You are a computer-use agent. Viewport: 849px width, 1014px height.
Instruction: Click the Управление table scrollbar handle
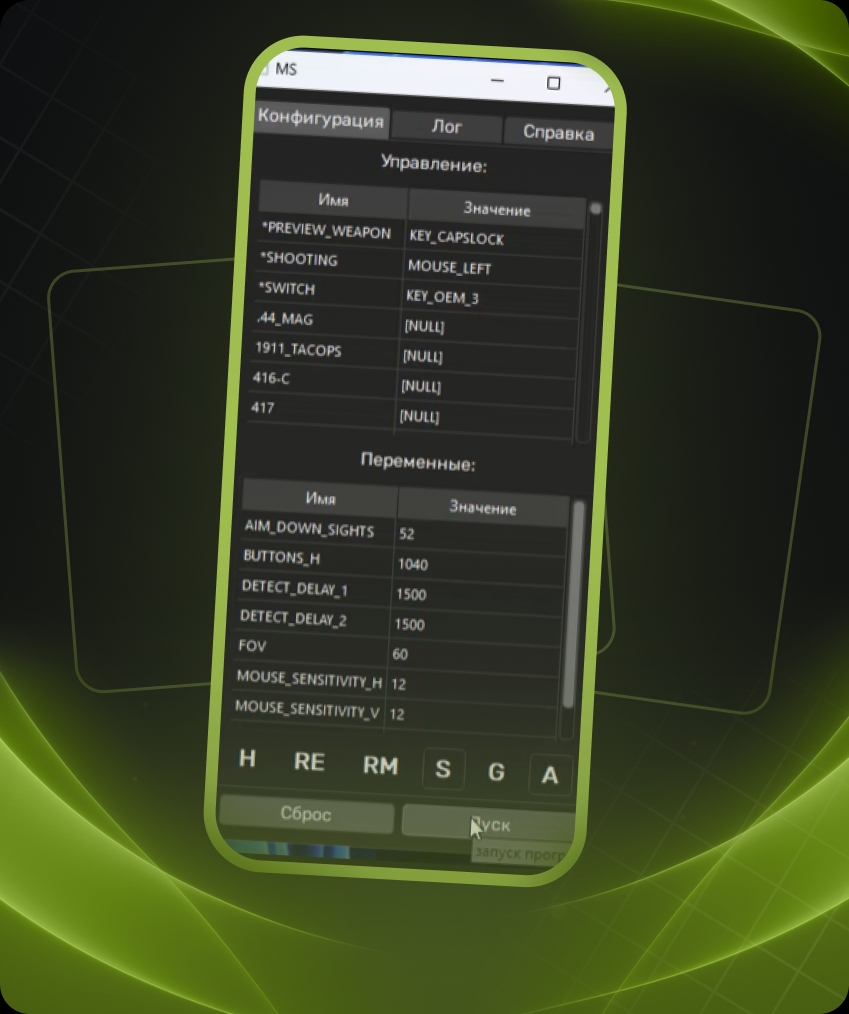pos(596,208)
